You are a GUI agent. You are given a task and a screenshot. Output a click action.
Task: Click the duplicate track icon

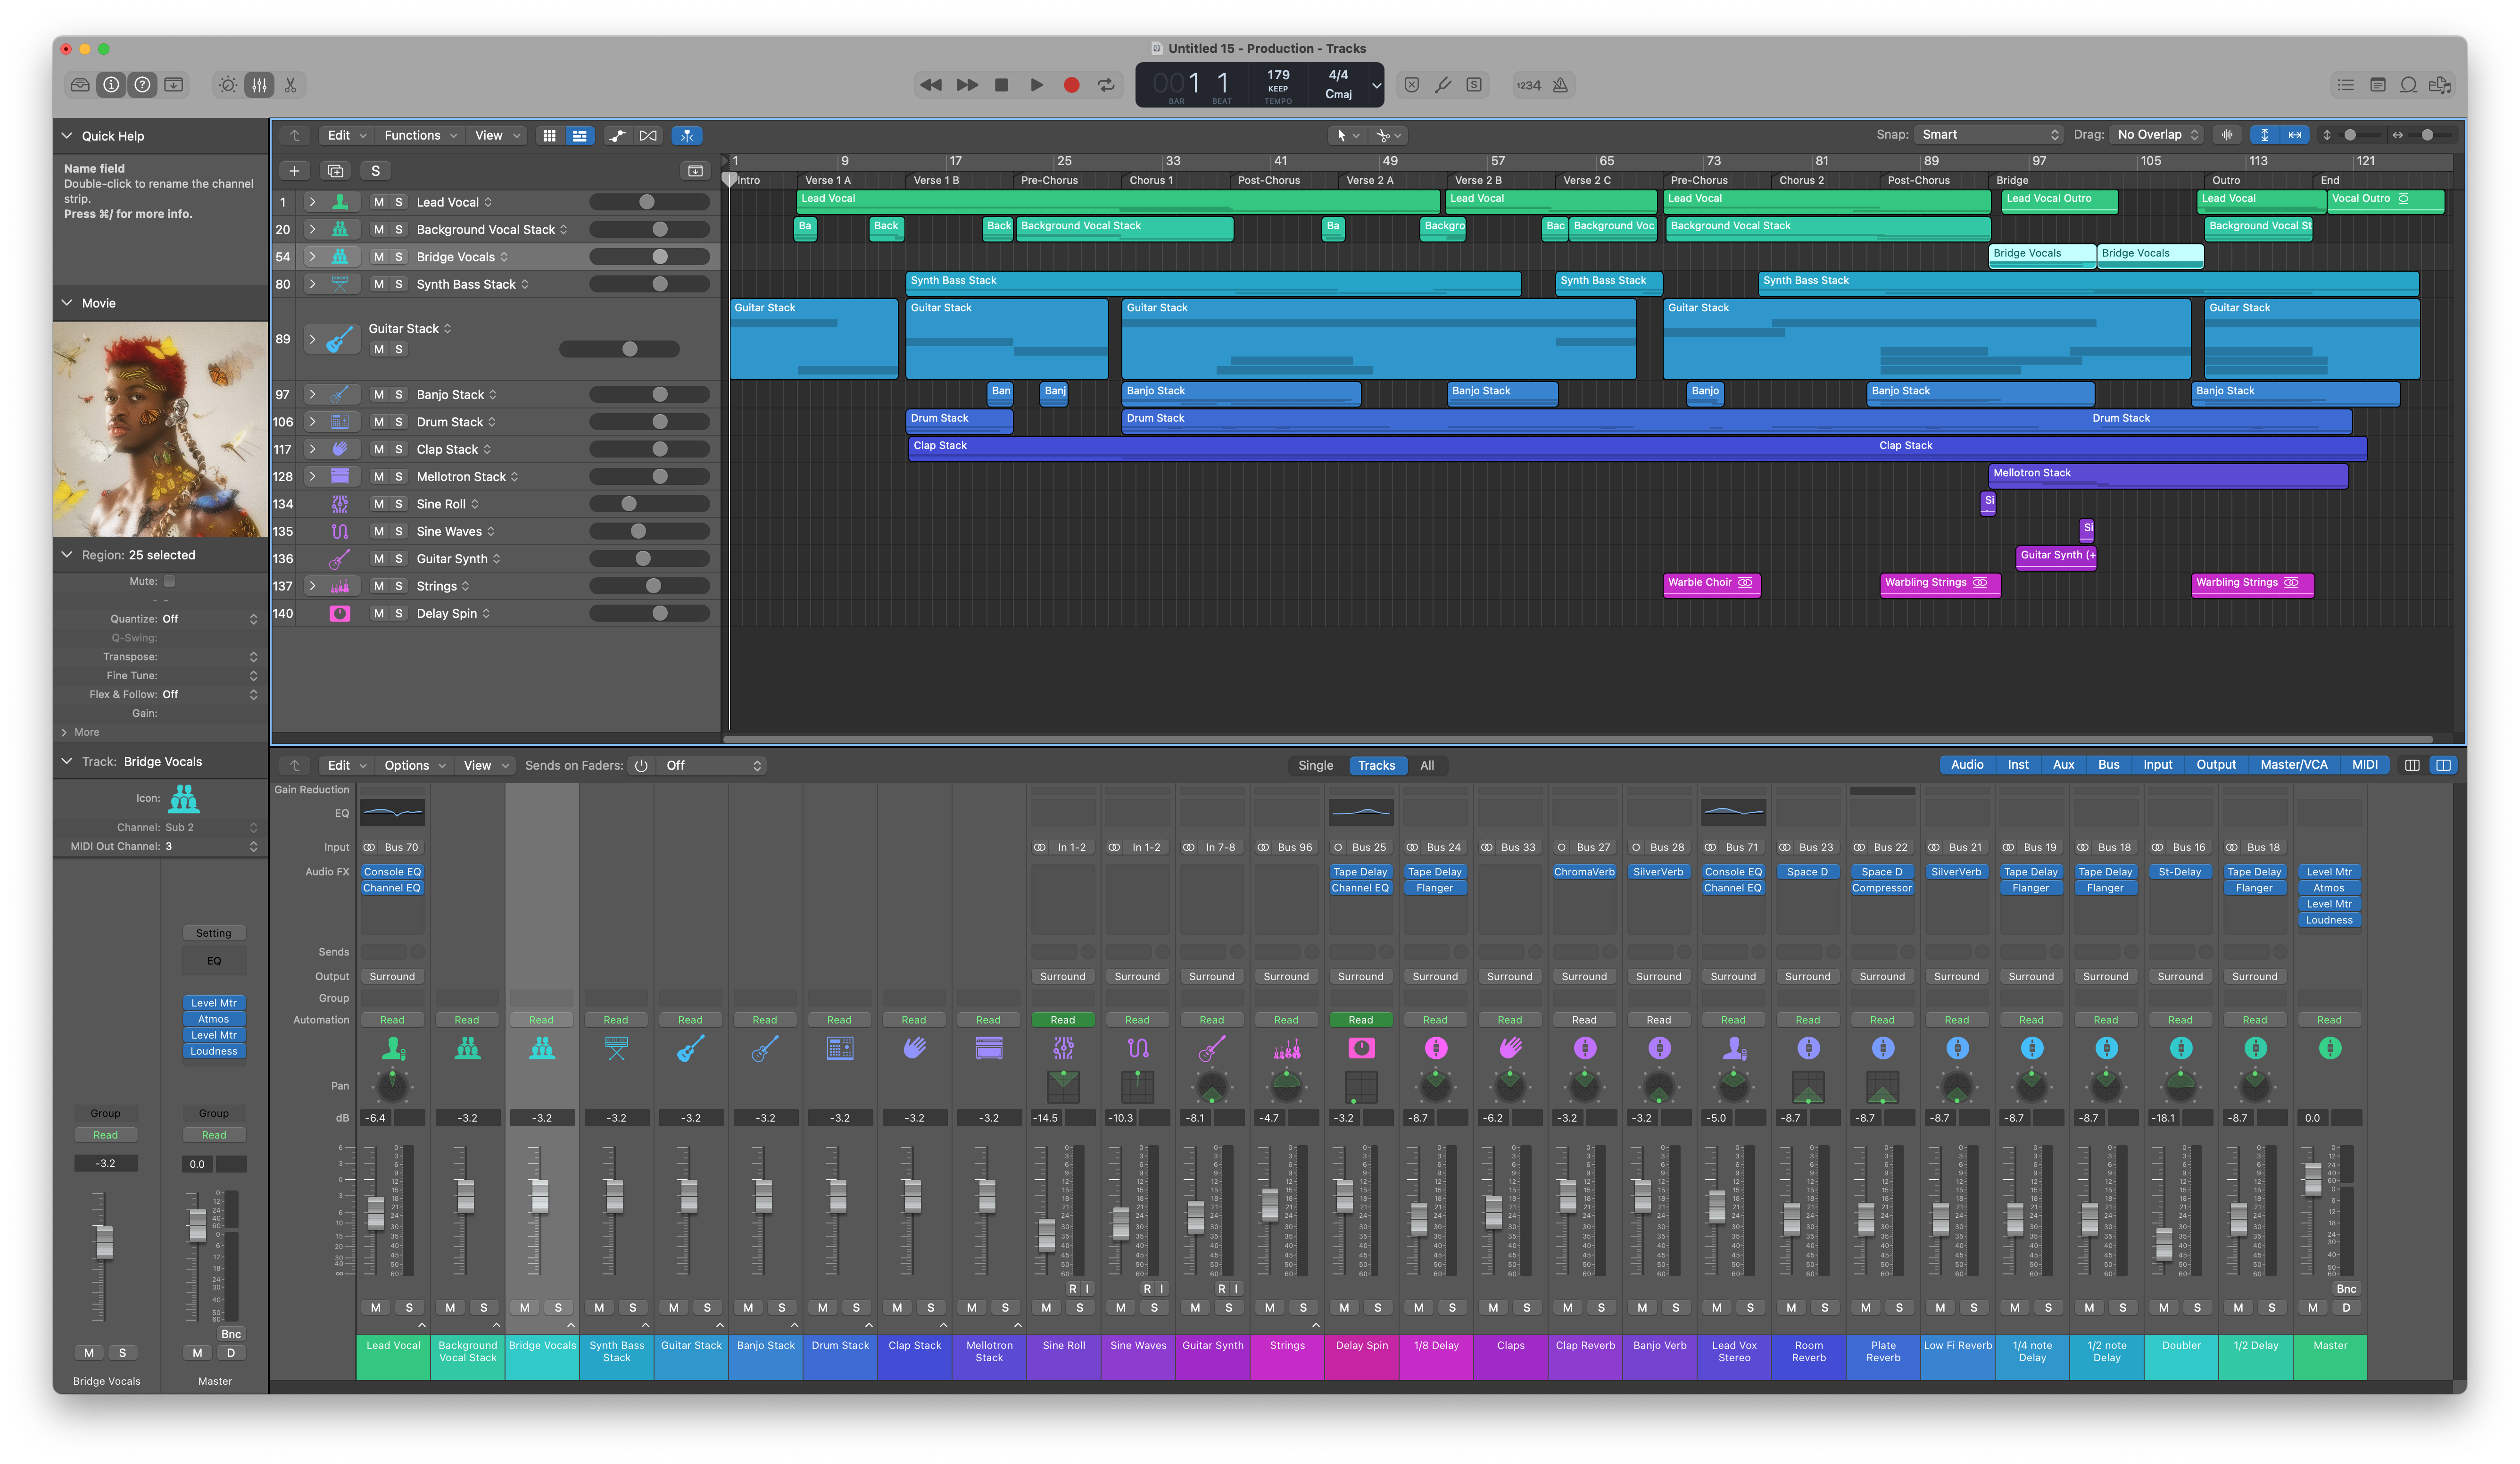pos(335,171)
